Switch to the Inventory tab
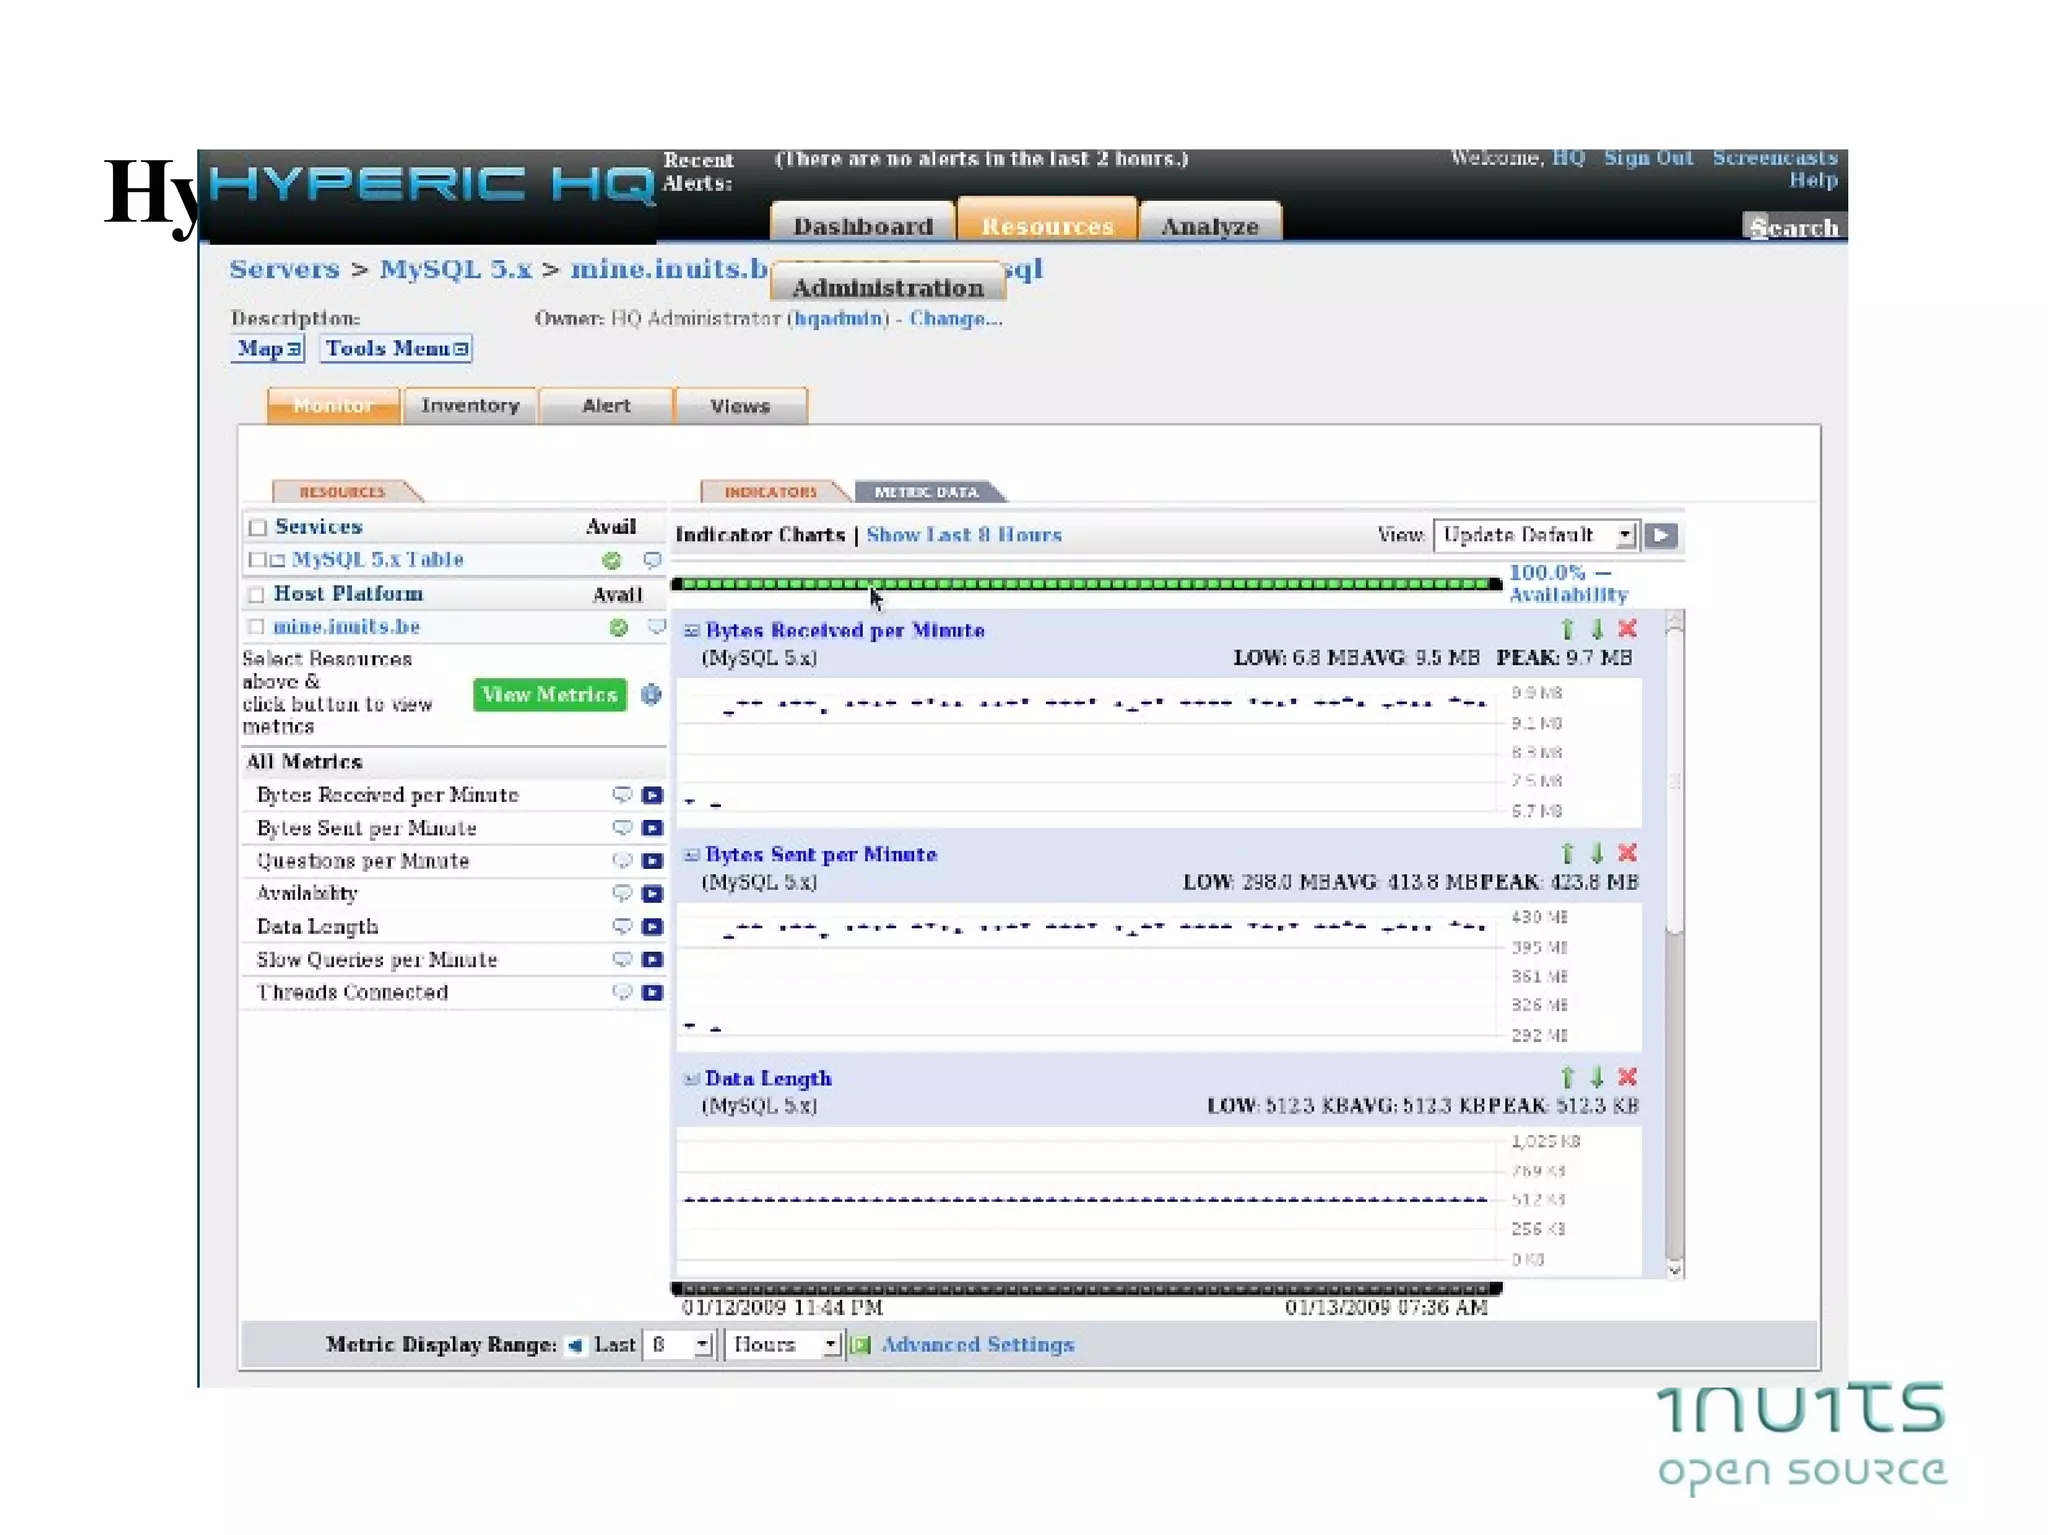The image size is (2048, 1535). tap(470, 406)
